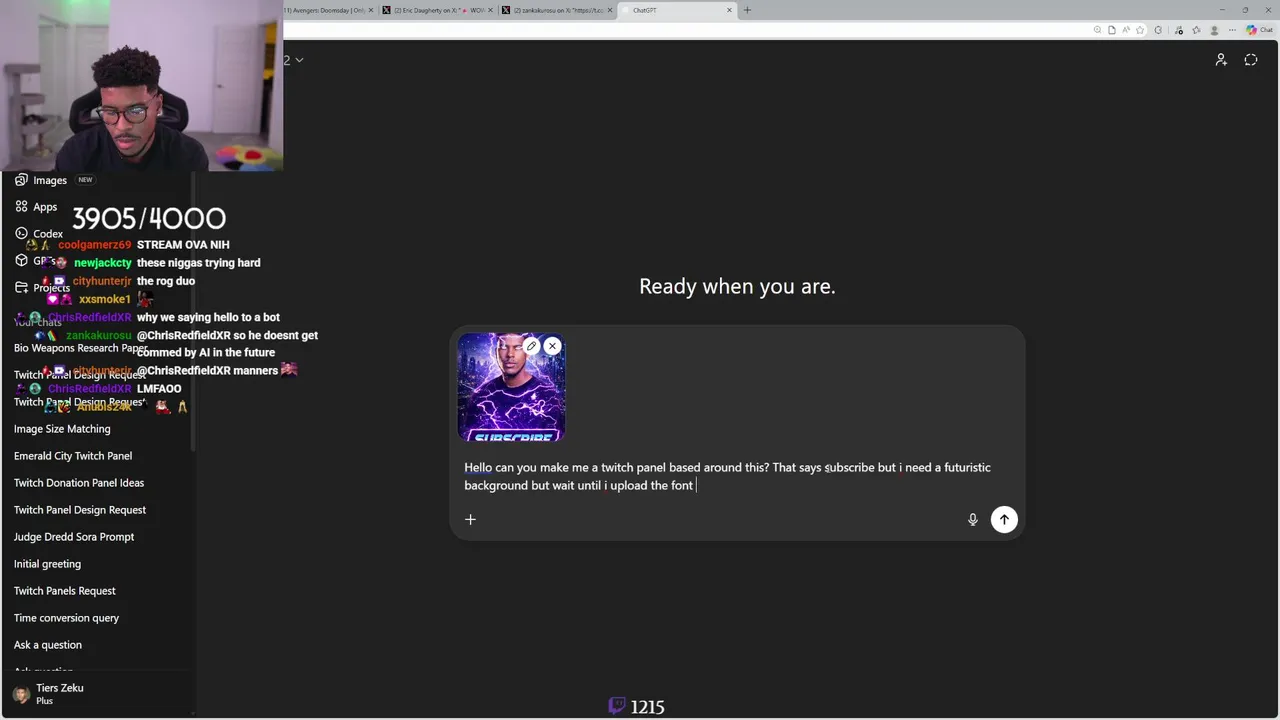Switch to Avengers: Doomsday tab
Screen dimensions: 1280x720
pyautogui.click(x=326, y=10)
